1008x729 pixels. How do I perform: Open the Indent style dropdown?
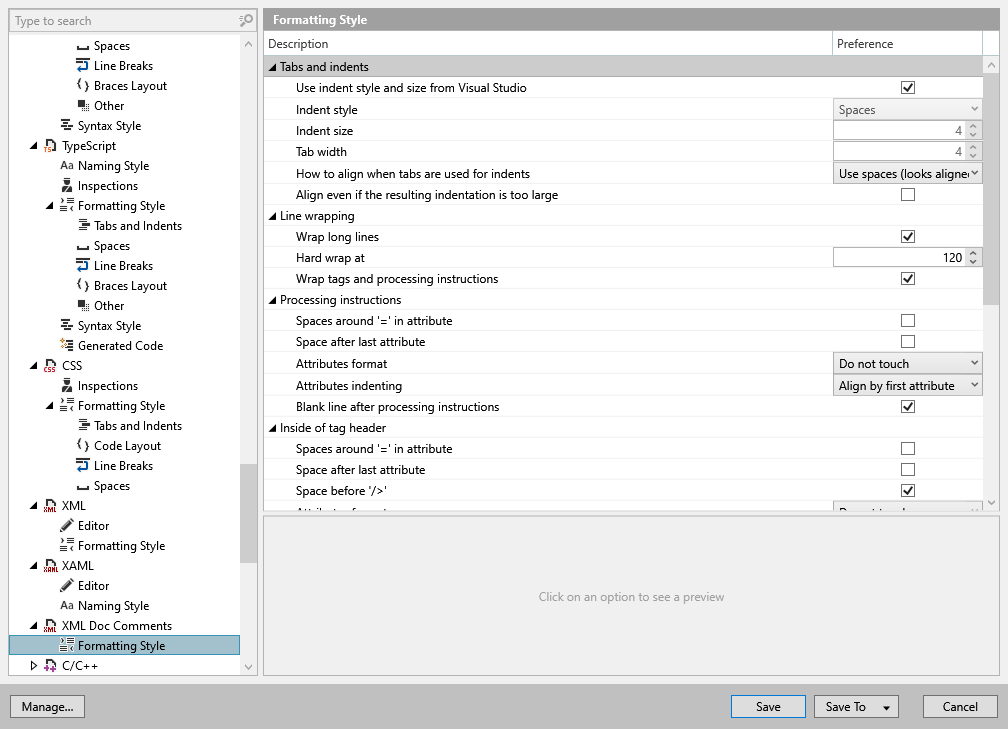(x=906, y=109)
